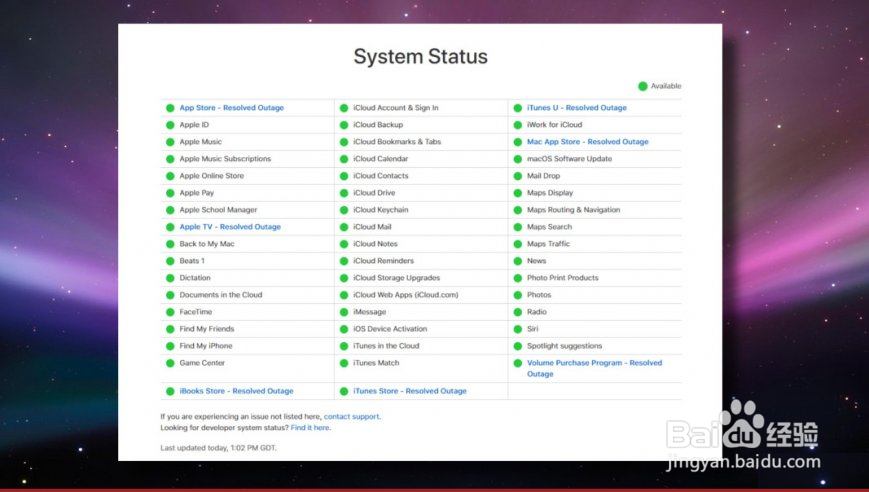
Task: Select the 'Back to My Mac' text
Action: pyautogui.click(x=207, y=244)
